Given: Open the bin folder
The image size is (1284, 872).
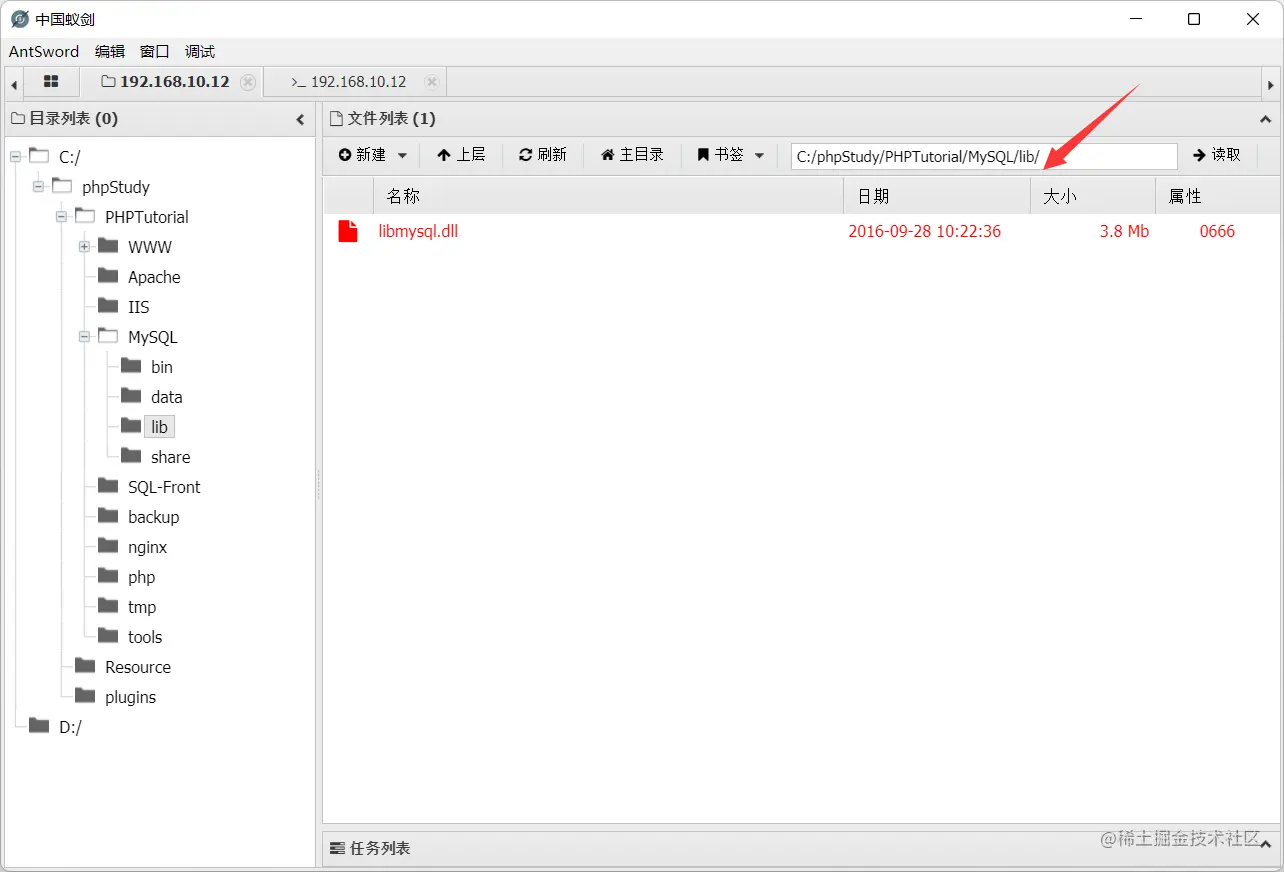Looking at the screenshot, I should click(x=162, y=367).
